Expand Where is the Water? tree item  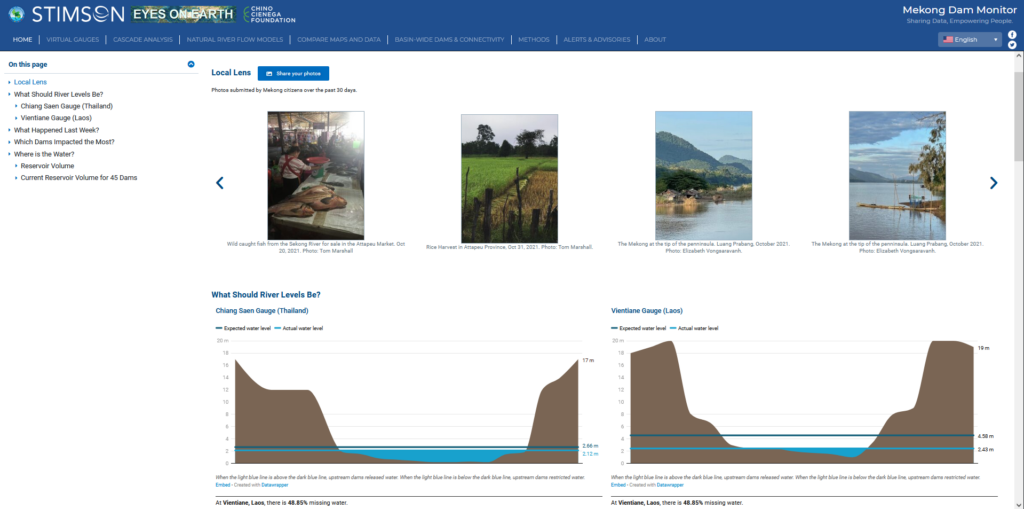pyautogui.click(x=10, y=154)
